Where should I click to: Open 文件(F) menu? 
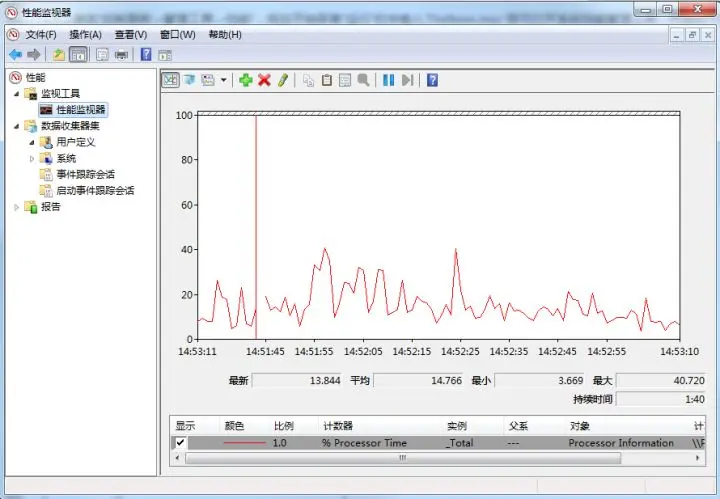(40, 35)
